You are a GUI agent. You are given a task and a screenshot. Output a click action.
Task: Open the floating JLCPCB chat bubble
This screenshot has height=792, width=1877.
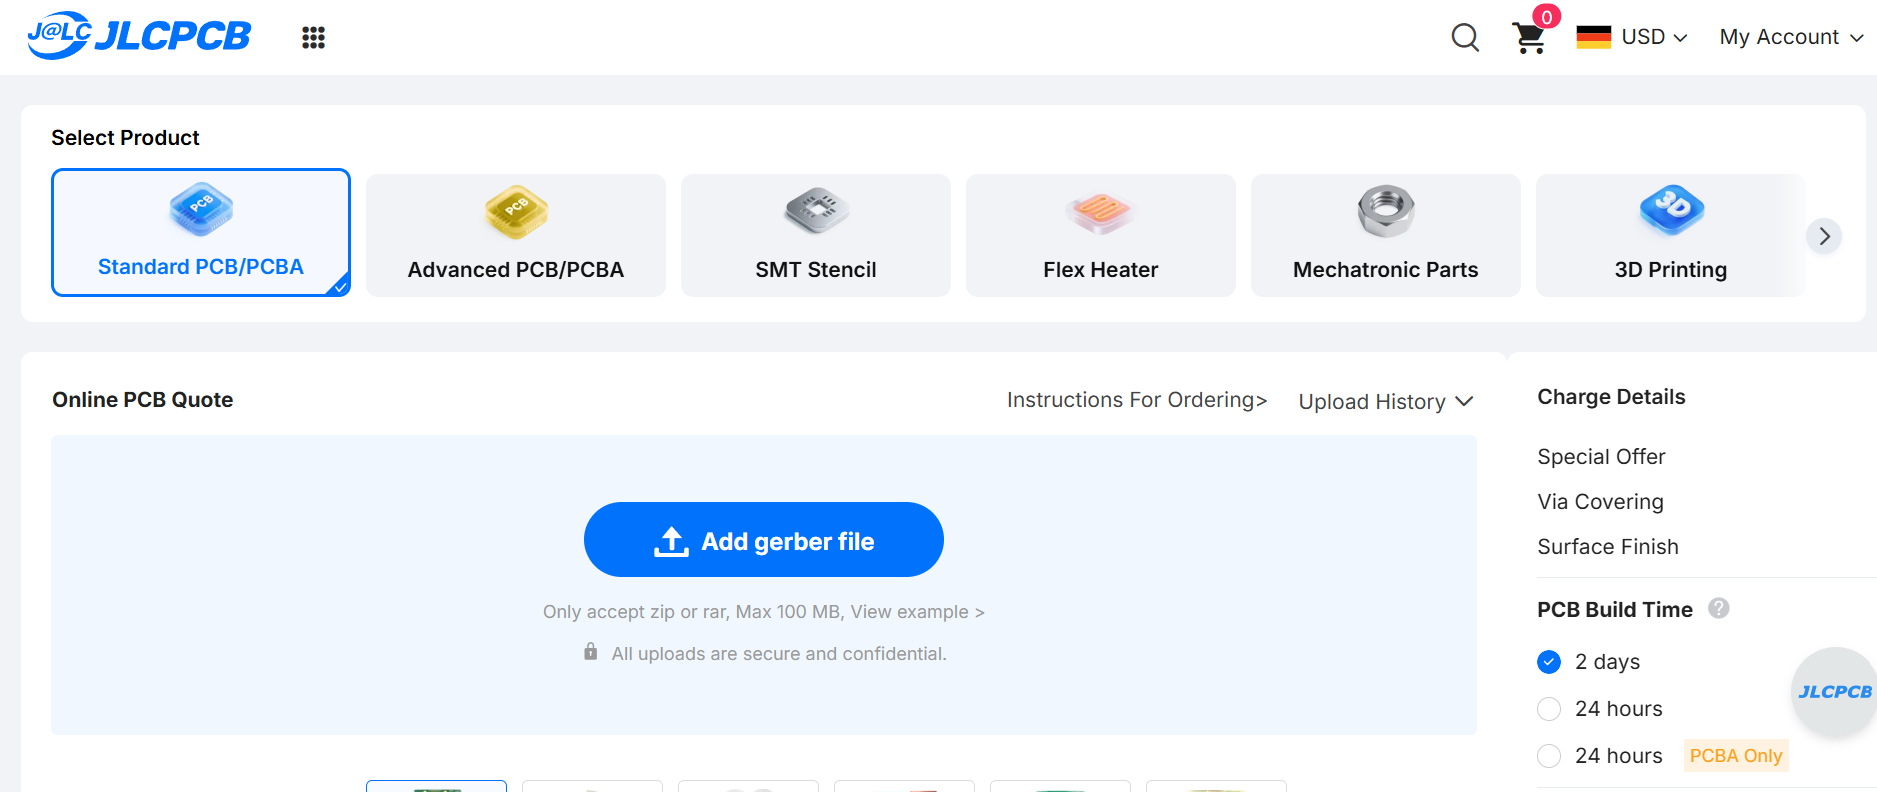point(1834,692)
